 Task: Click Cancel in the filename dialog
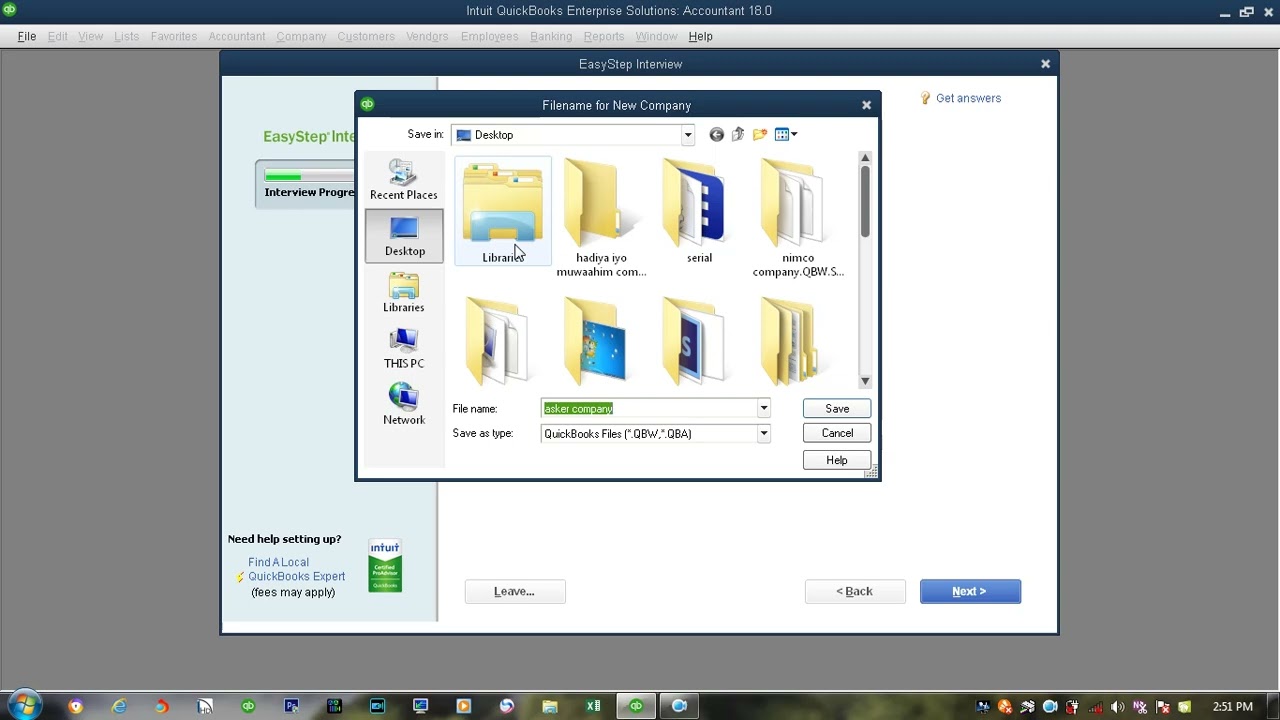click(837, 433)
